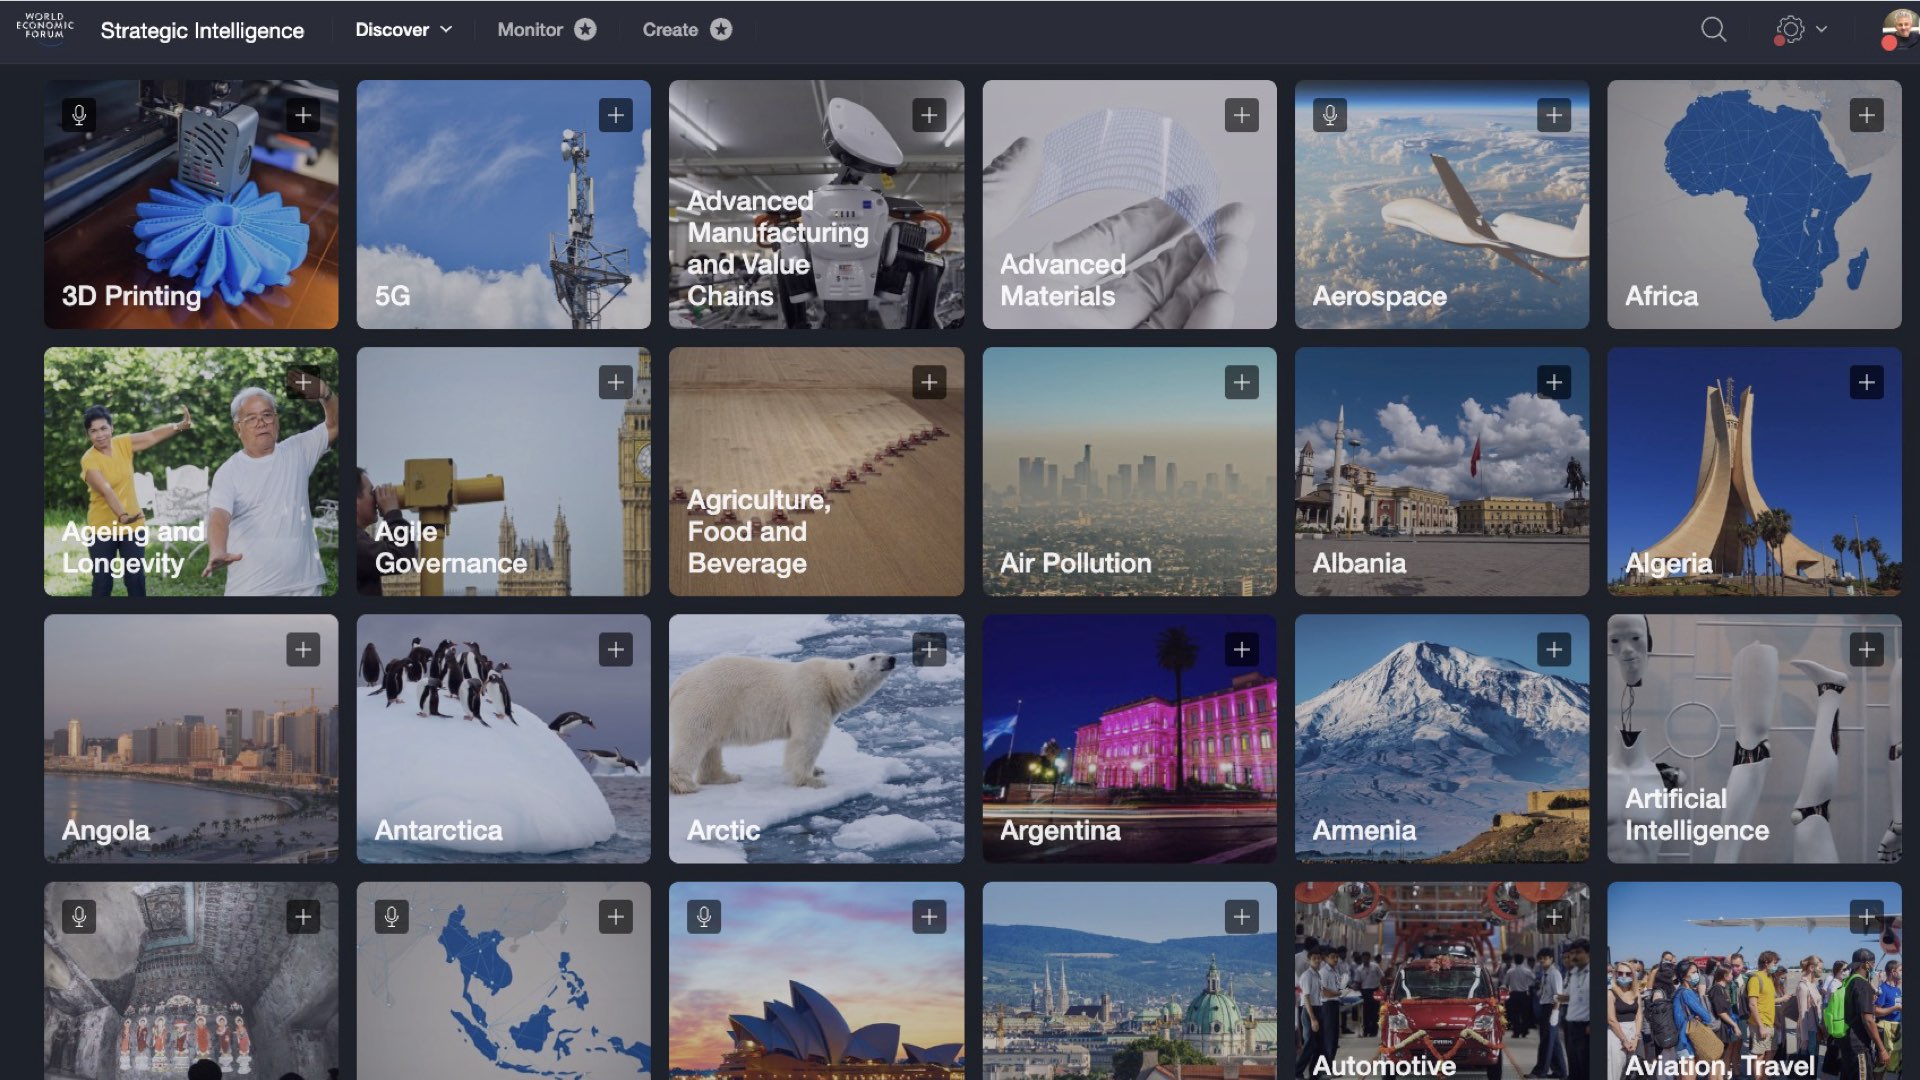Add Aviation, Travel card via plus icon
Viewport: 1920px width, 1080px height.
pos(1867,916)
